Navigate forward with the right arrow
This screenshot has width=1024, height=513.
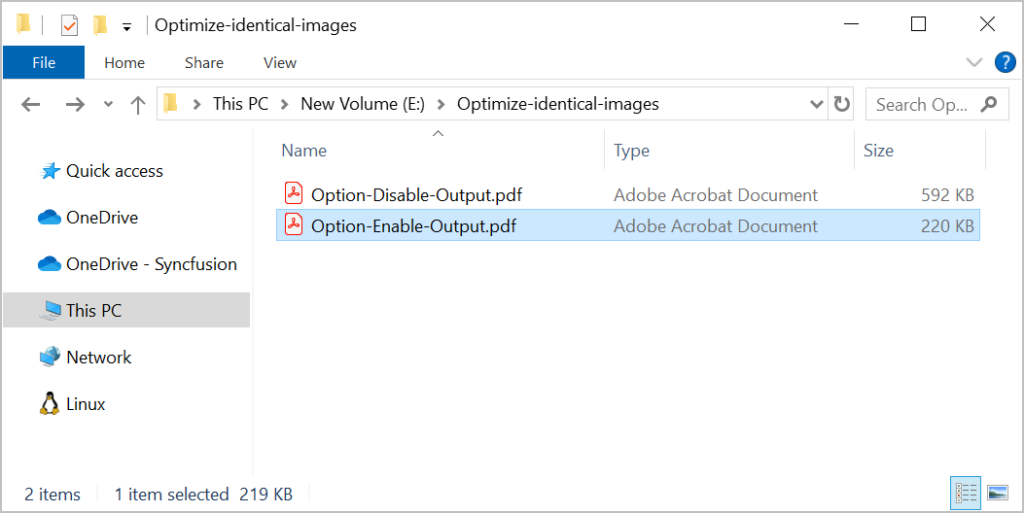(x=74, y=104)
